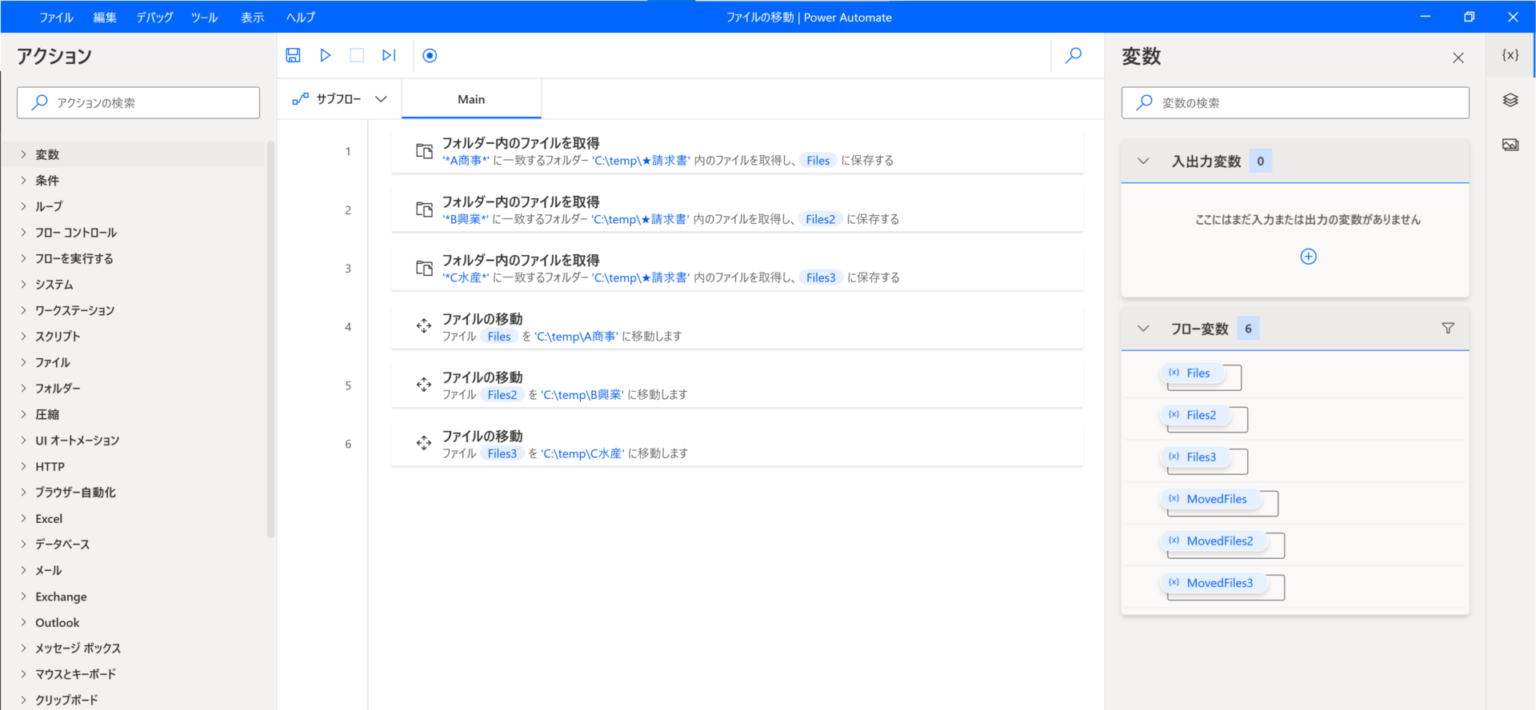
Task: Open the images pane
Action: tap(1511, 141)
